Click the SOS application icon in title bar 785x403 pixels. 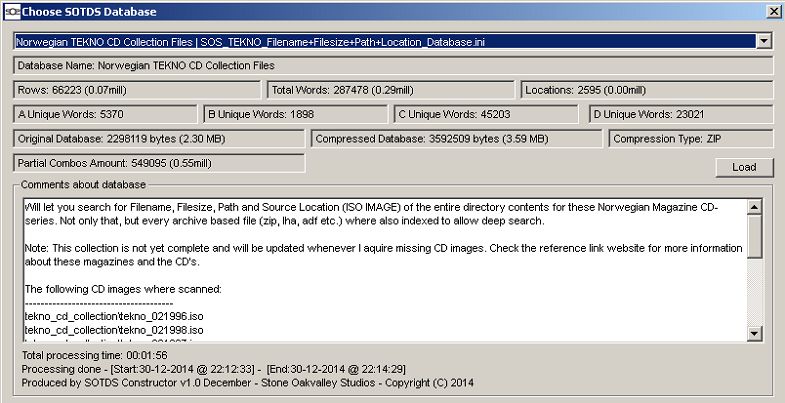coord(11,10)
